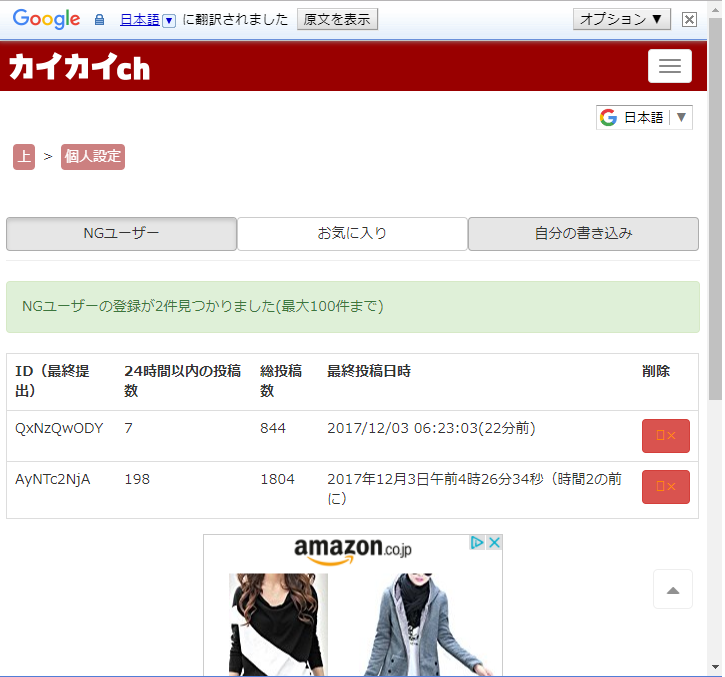The width and height of the screenshot is (725, 677).
Task: Close the Google translate bar
Action: (x=689, y=19)
